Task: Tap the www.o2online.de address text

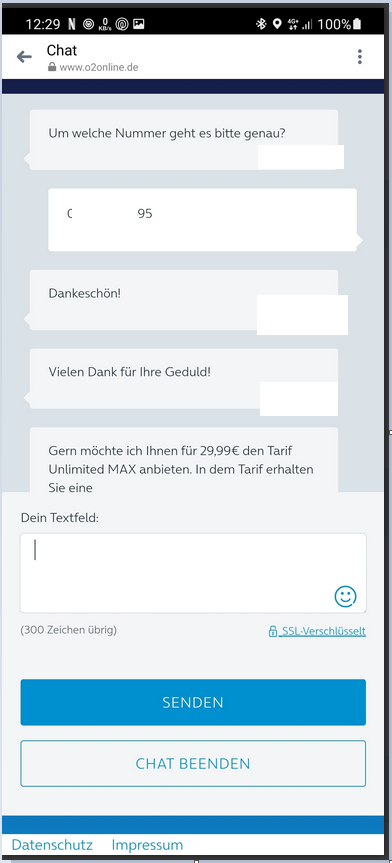Action: coord(99,67)
